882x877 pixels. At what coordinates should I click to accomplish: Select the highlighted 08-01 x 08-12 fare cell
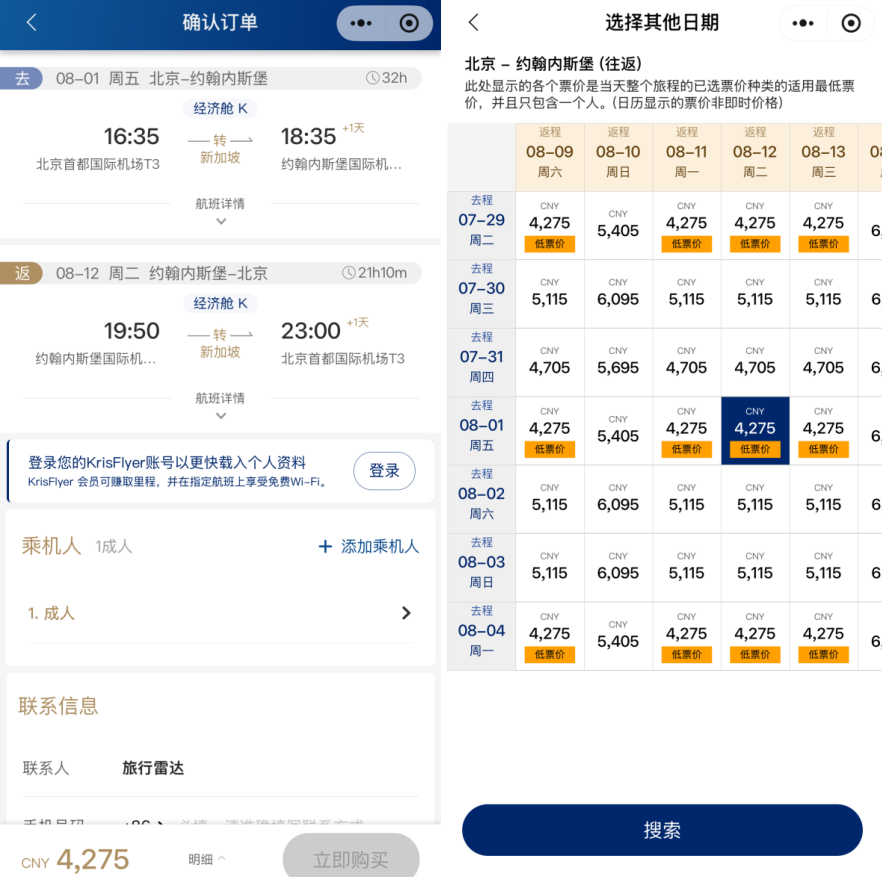[x=754, y=429]
